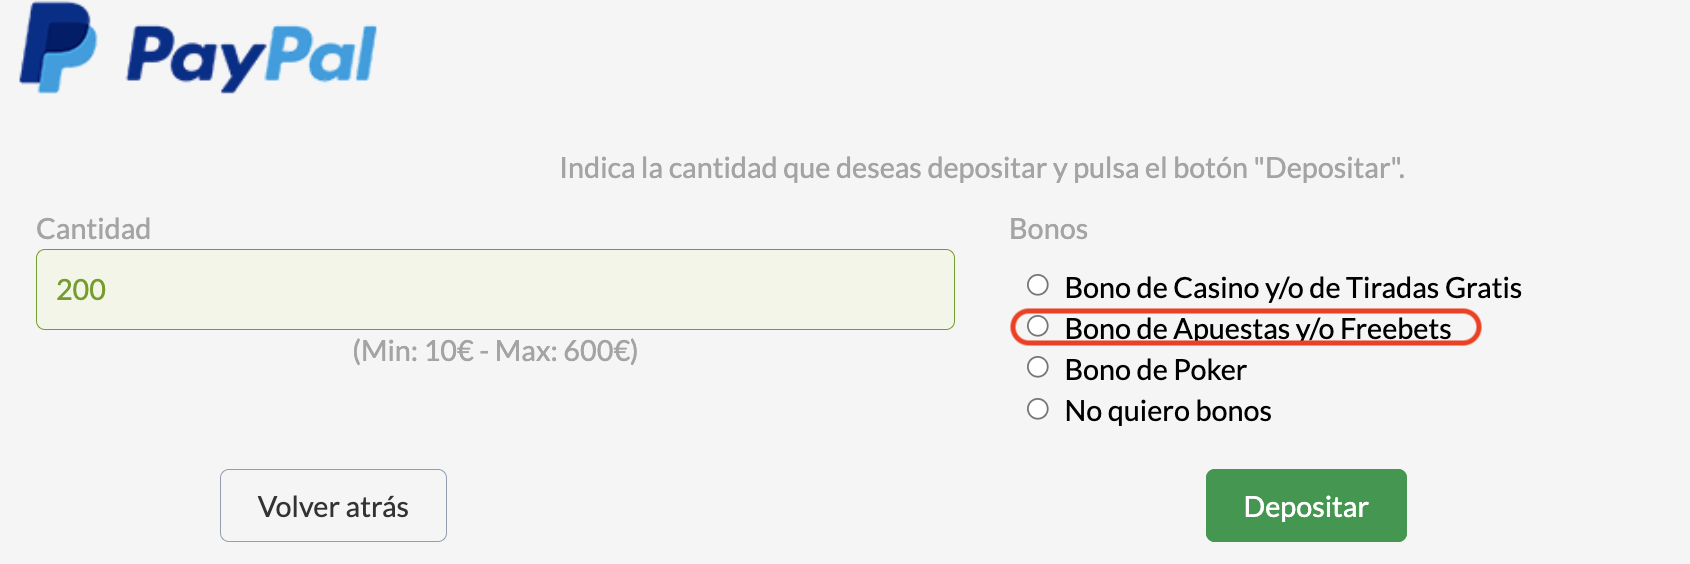Submit with the green Depositar button
The width and height of the screenshot is (1690, 564).
coord(1306,506)
